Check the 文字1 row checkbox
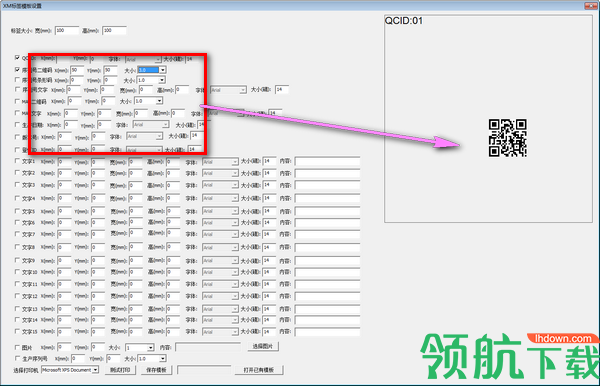 click(x=17, y=161)
